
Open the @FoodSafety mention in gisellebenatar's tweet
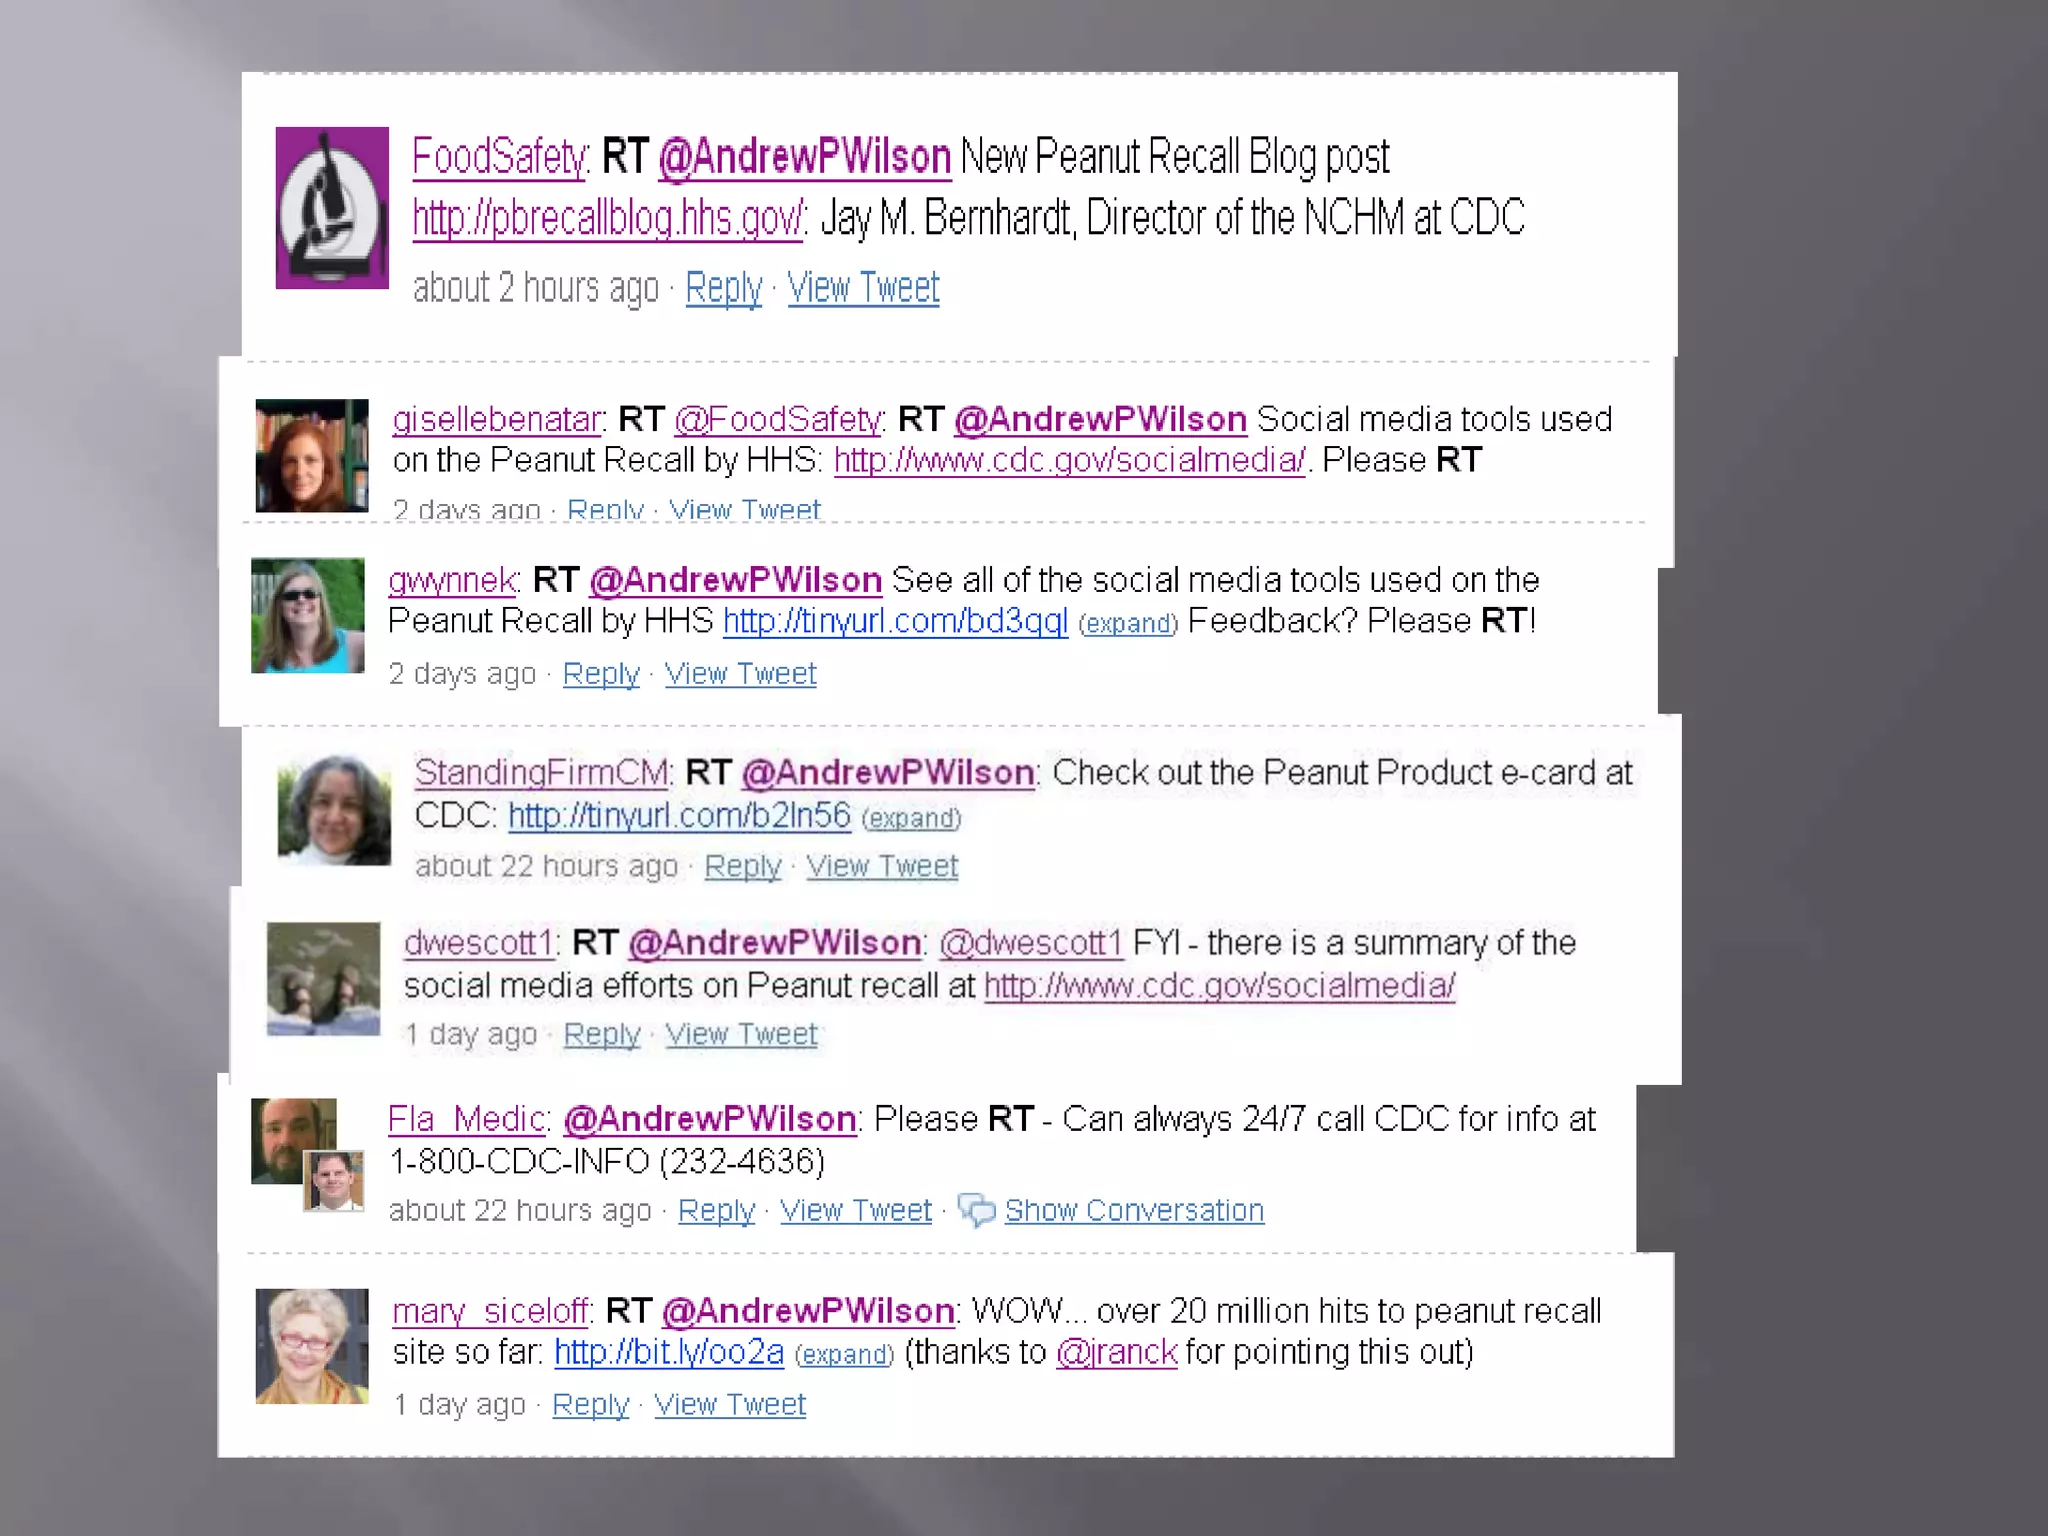pyautogui.click(x=778, y=419)
